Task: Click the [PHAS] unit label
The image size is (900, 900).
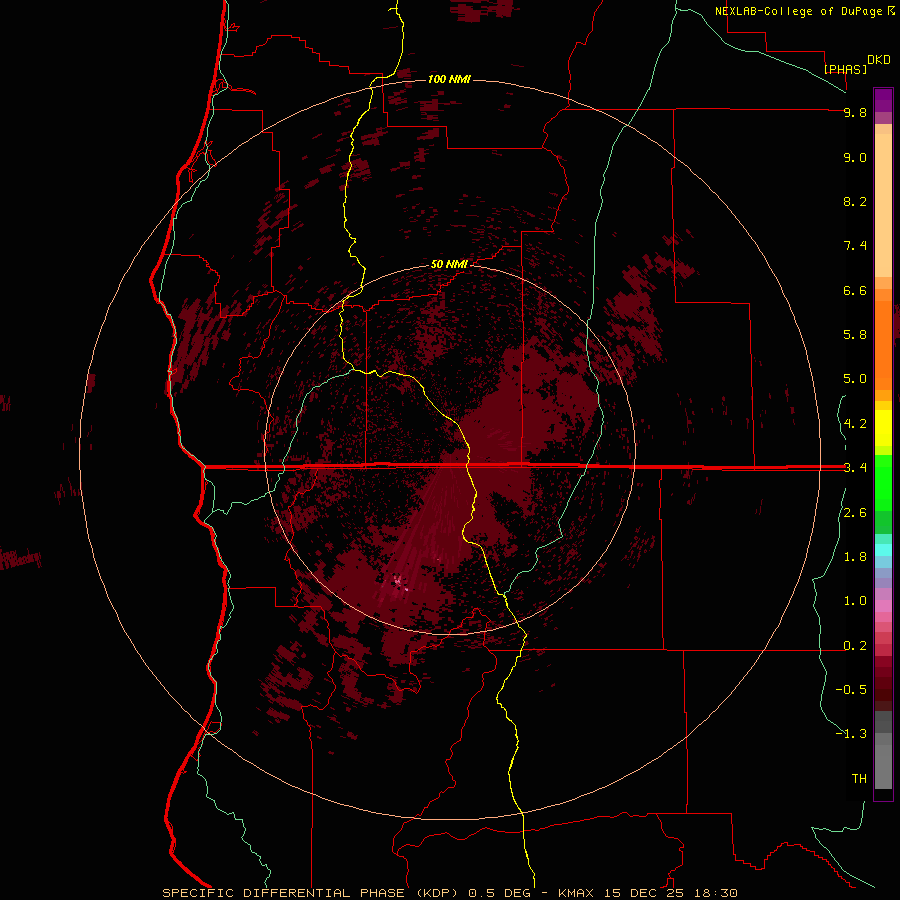Action: [x=845, y=69]
